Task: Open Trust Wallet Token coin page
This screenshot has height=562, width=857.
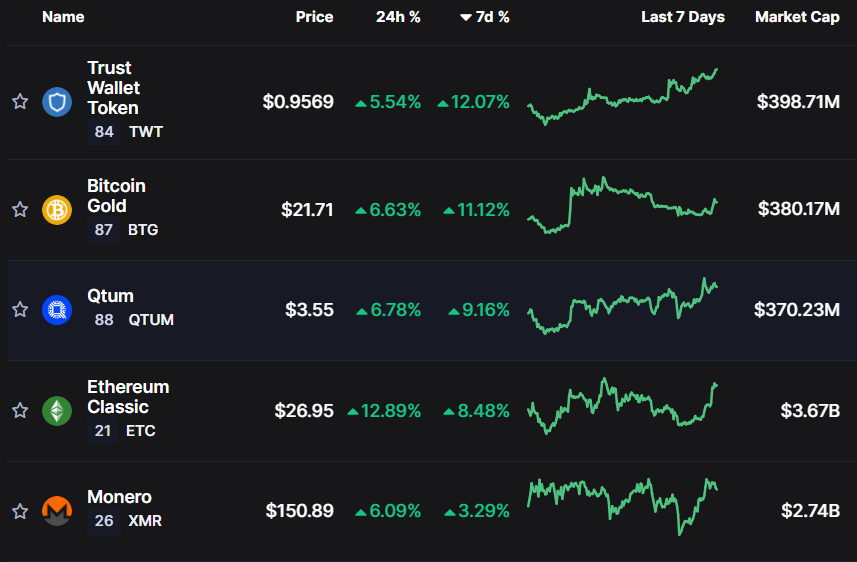Action: click(113, 88)
